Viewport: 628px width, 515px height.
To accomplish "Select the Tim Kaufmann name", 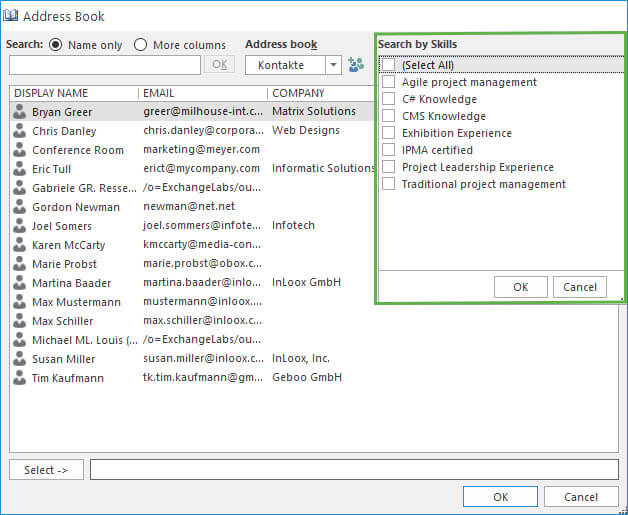I will click(68, 378).
